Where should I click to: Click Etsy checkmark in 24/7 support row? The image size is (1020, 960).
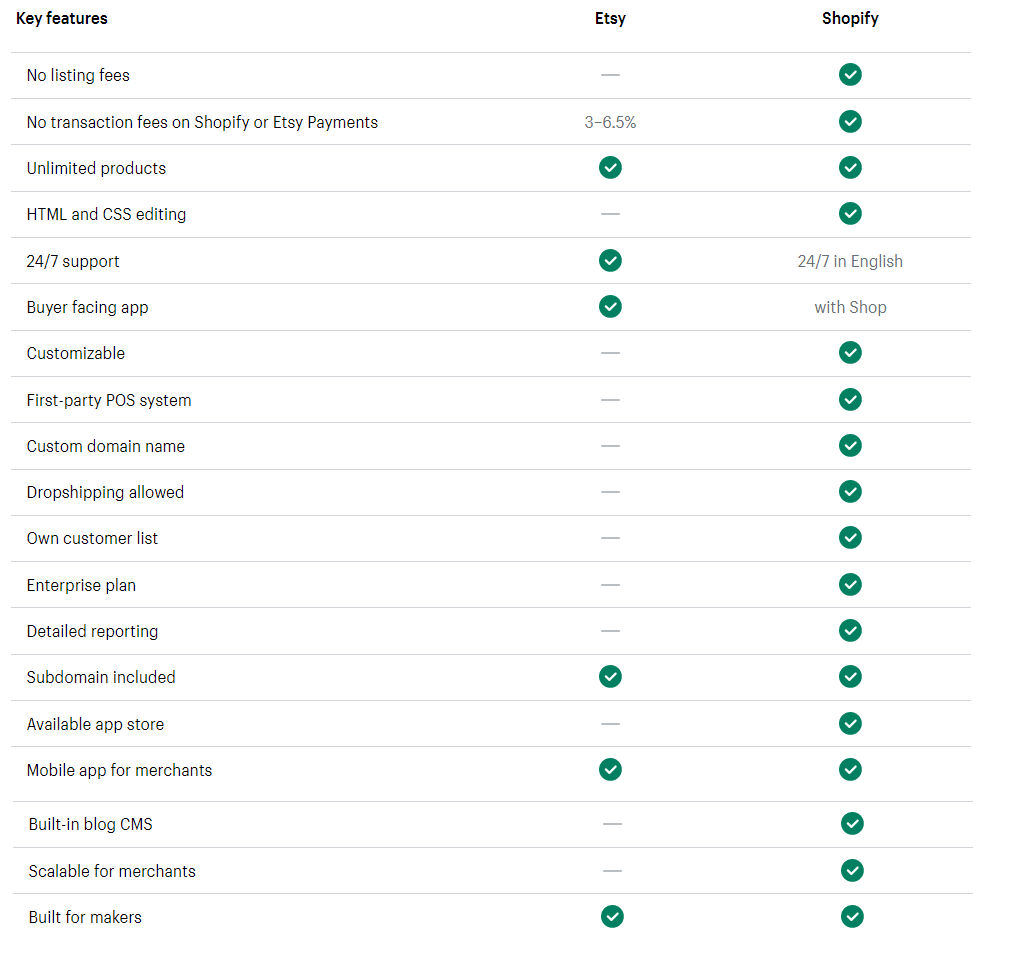[x=610, y=261]
